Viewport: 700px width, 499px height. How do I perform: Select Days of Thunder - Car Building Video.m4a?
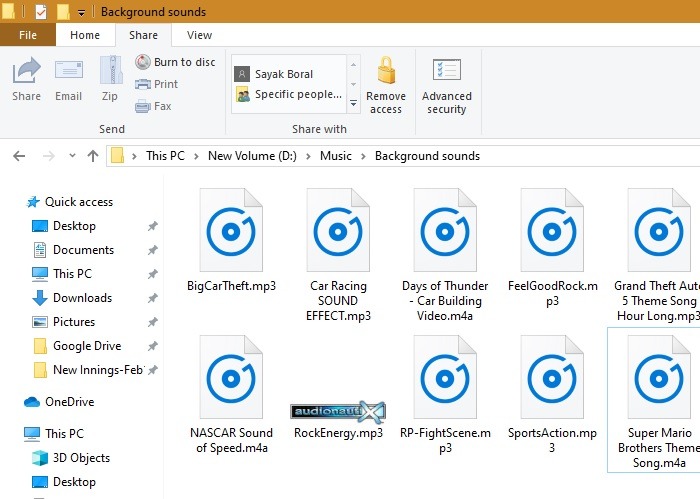(x=445, y=255)
